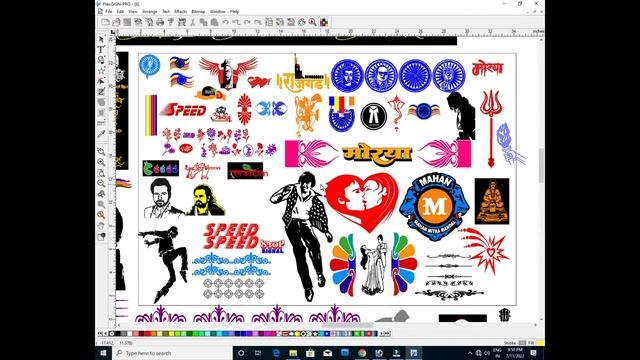This screenshot has width=640, height=360.
Task: Open the Edit menu
Action: click(120, 11)
